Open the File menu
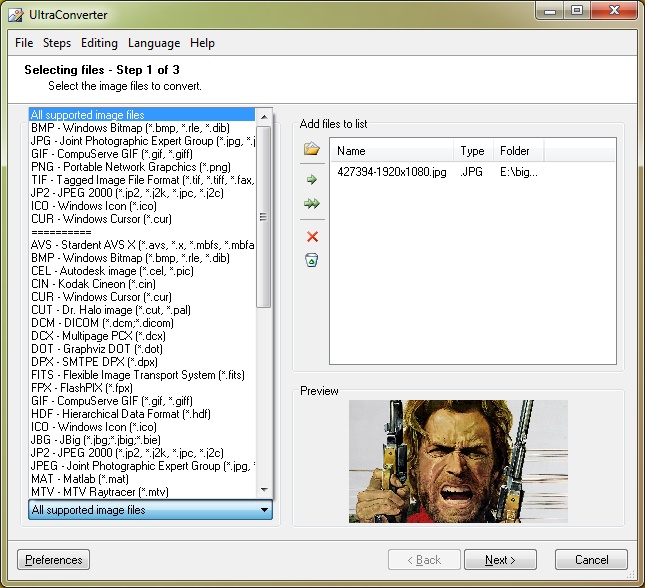This screenshot has height=588, width=645. pyautogui.click(x=24, y=43)
